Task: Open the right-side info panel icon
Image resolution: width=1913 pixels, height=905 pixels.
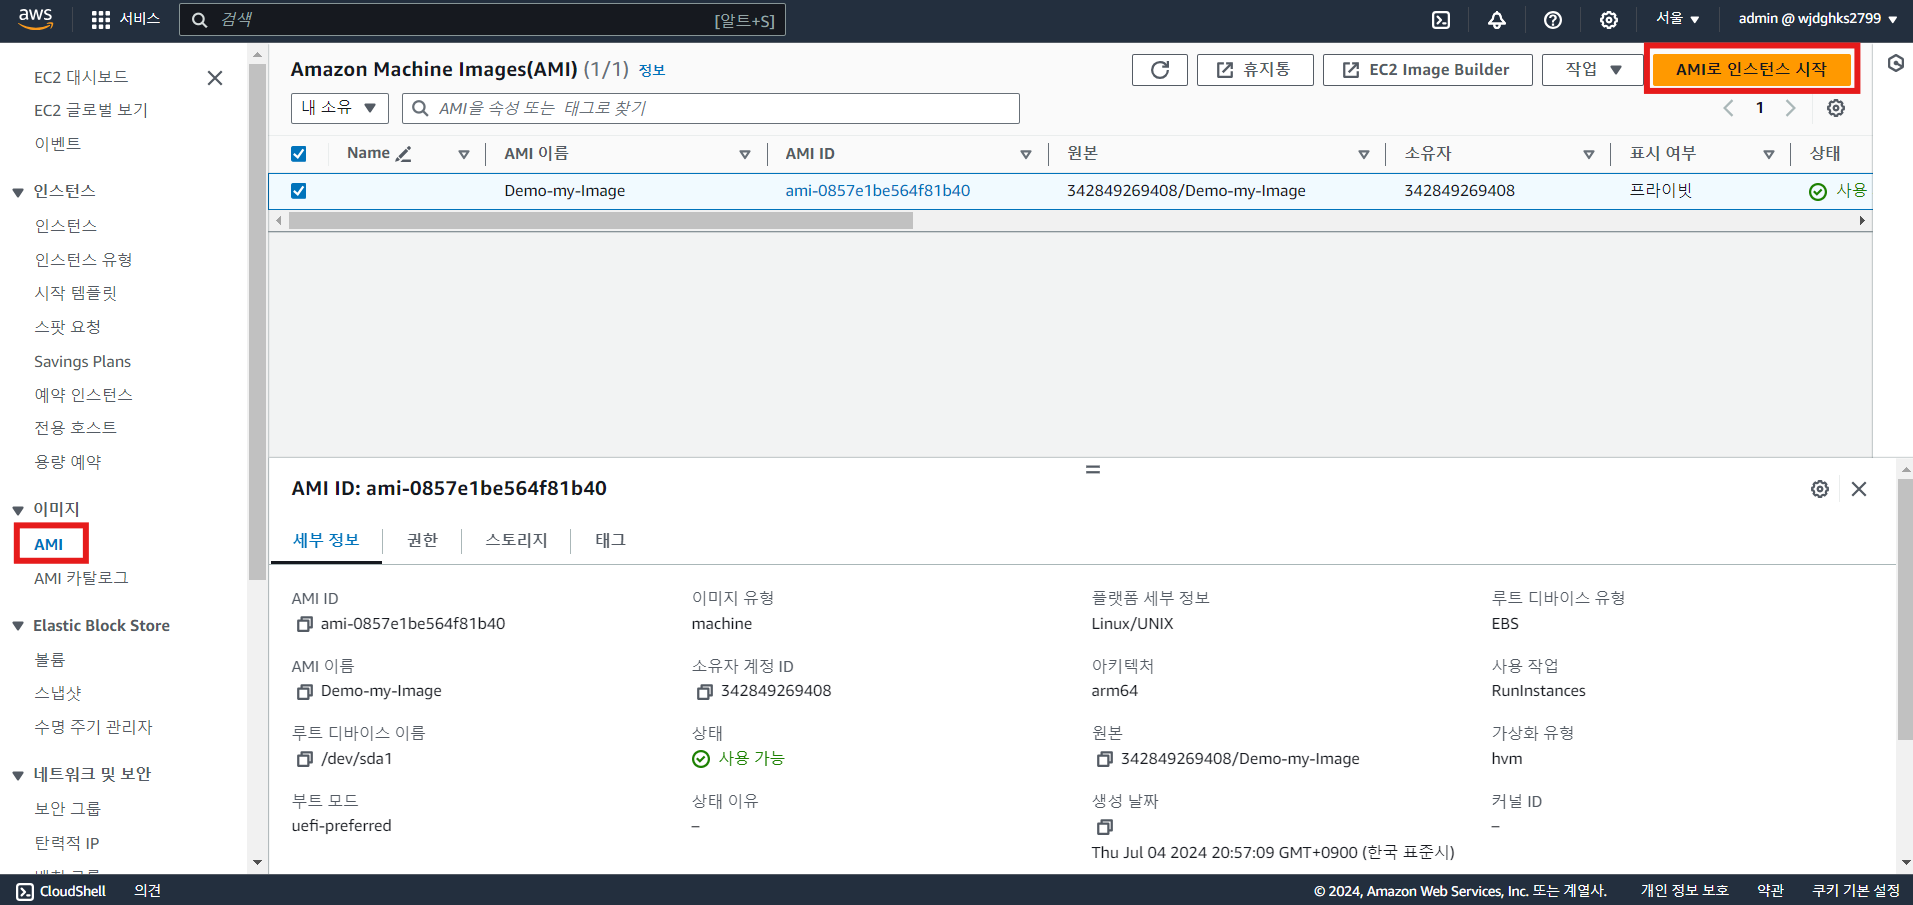Action: point(1896,63)
